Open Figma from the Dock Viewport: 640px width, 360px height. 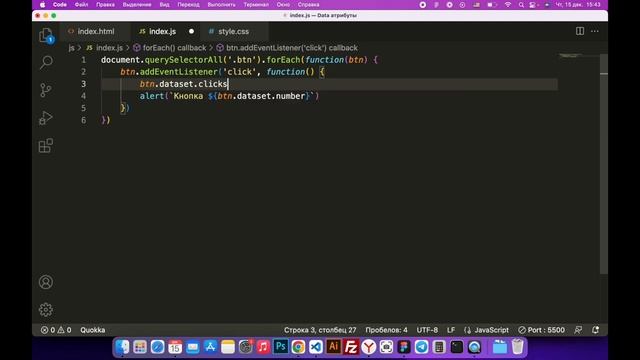point(404,347)
